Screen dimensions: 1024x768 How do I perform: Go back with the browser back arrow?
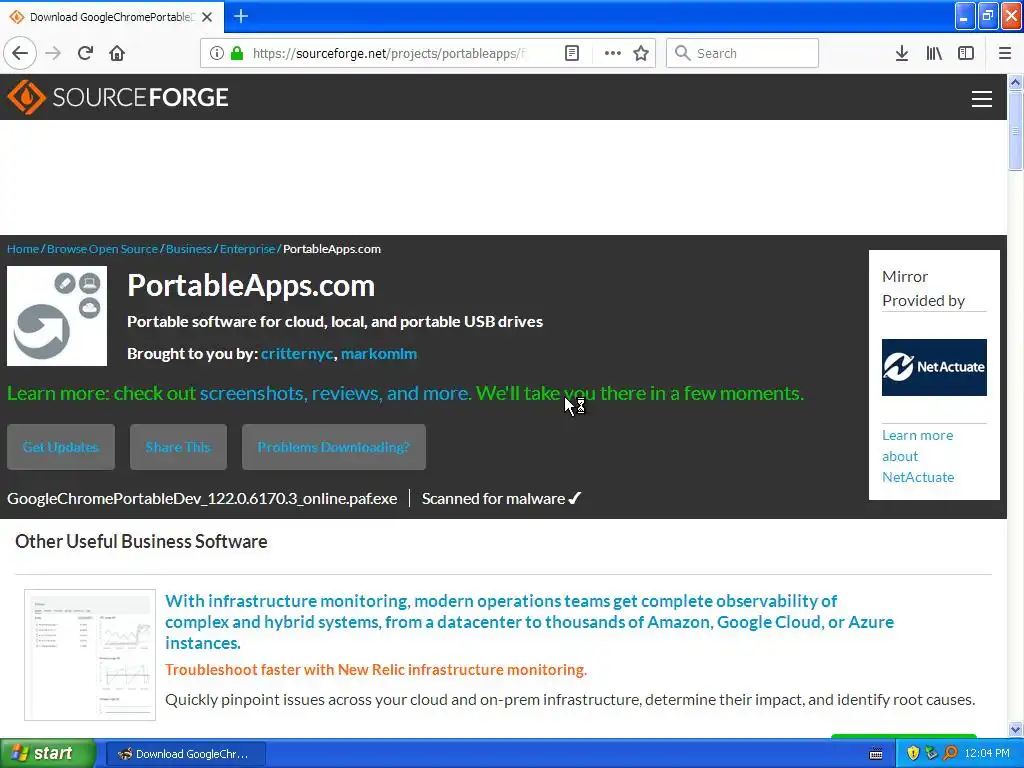pyautogui.click(x=20, y=53)
